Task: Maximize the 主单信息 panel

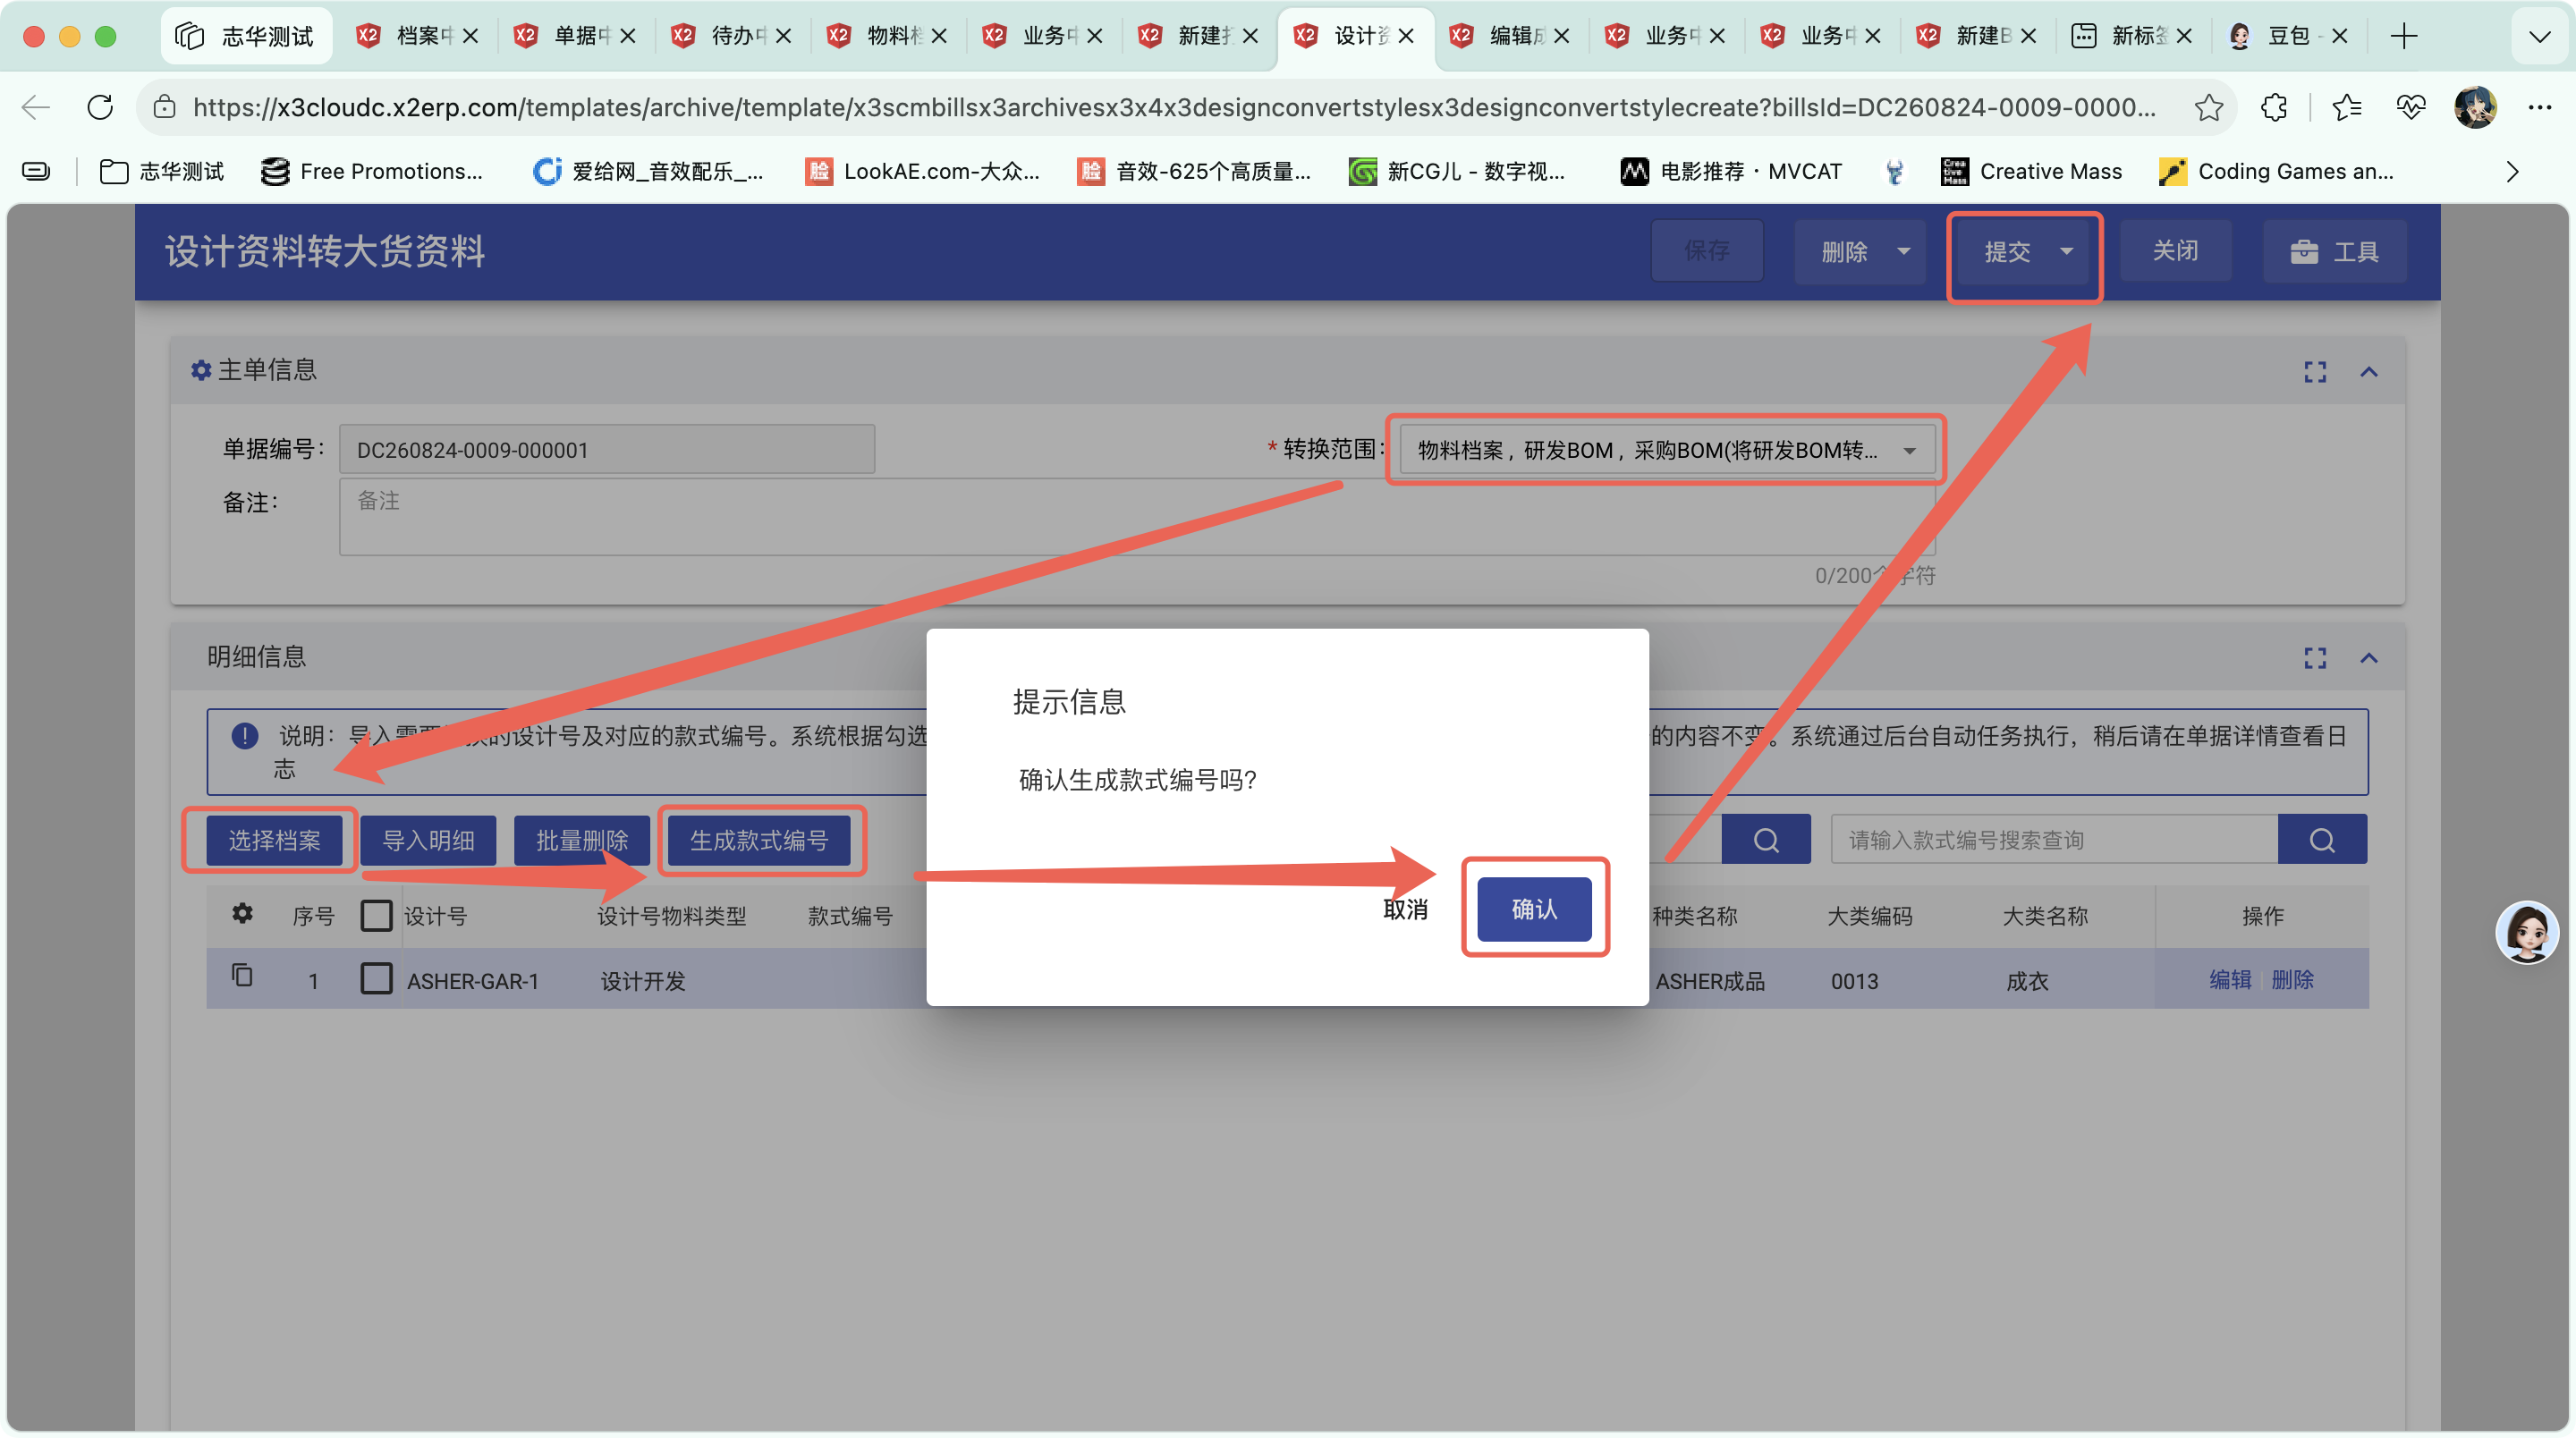Action: coord(2314,372)
